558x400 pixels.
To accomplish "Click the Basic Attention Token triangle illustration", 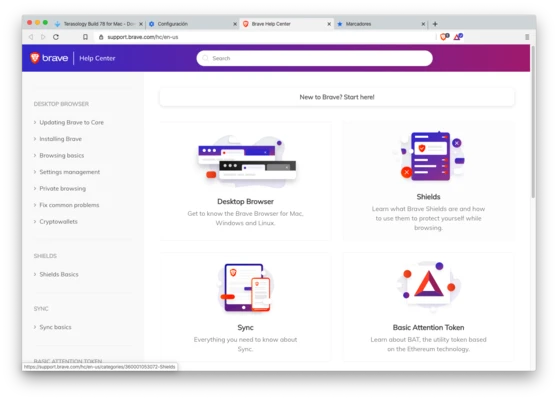I will 429,286.
